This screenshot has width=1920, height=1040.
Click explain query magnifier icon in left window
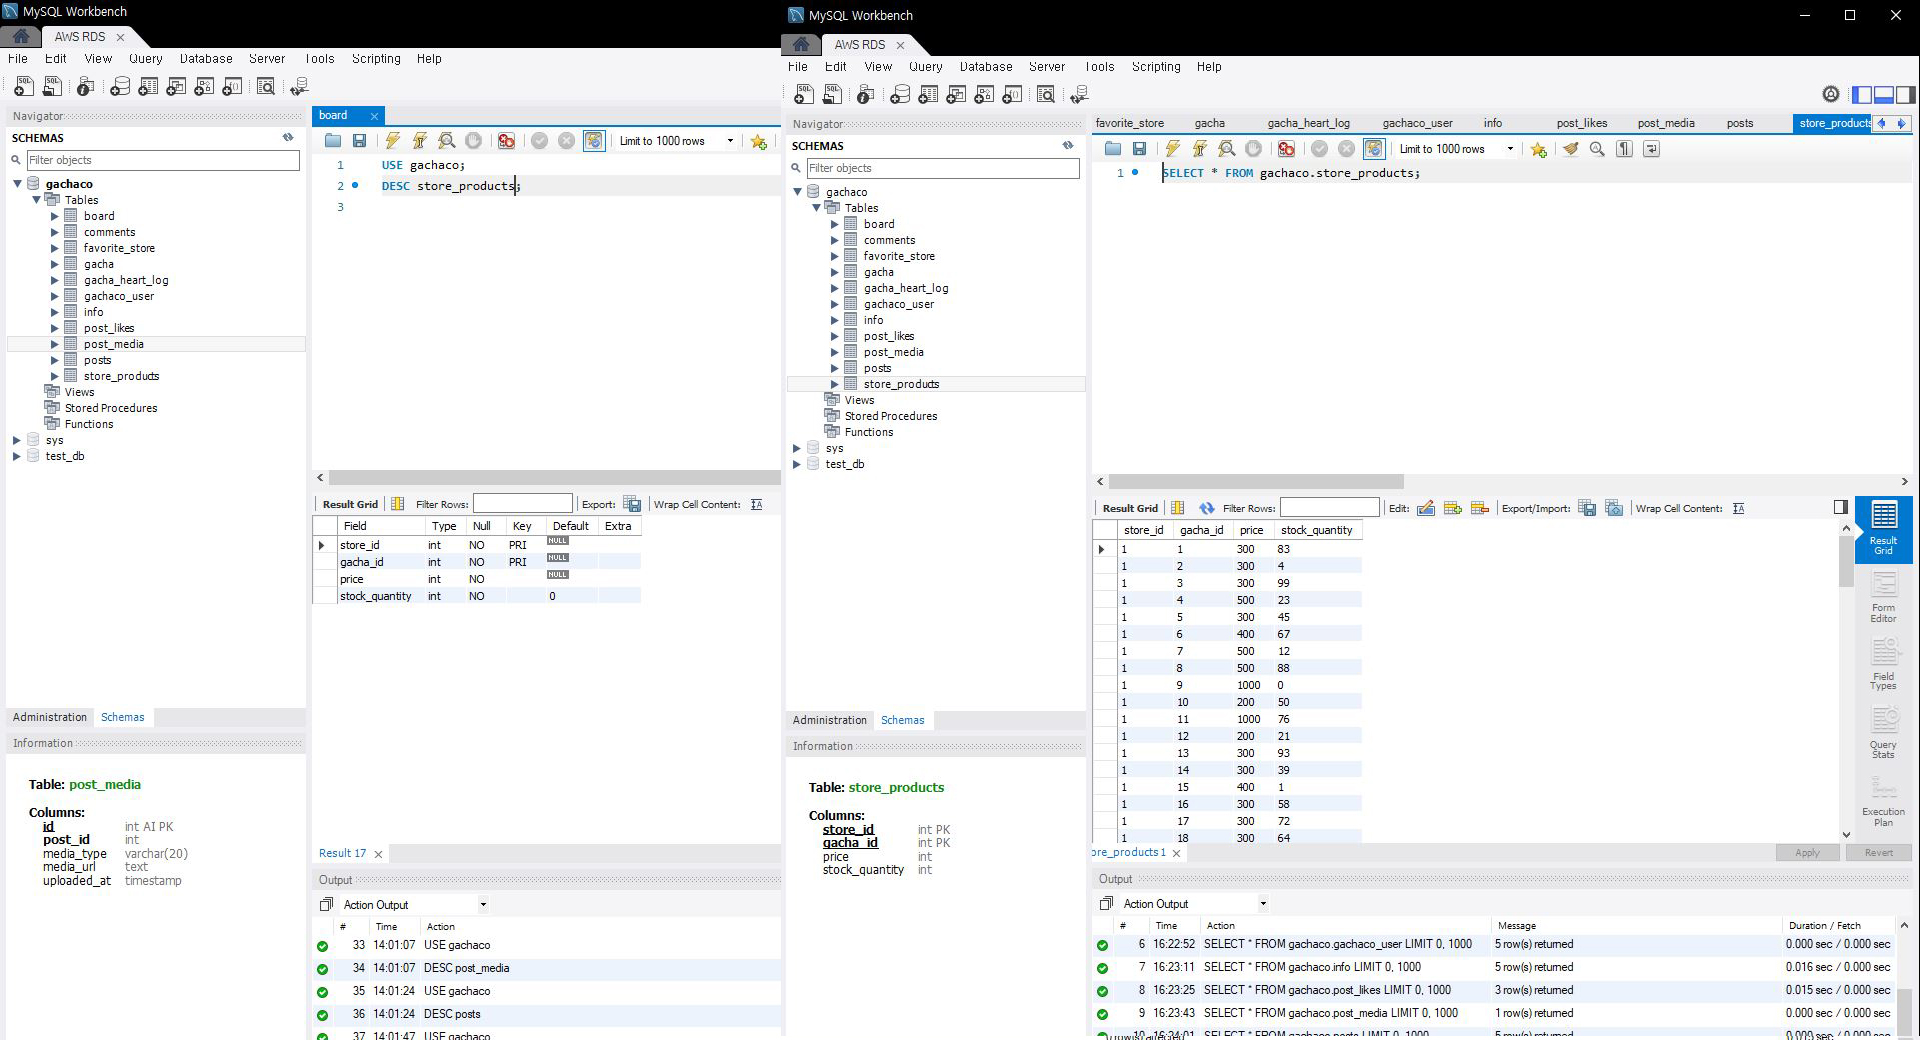pos(447,141)
